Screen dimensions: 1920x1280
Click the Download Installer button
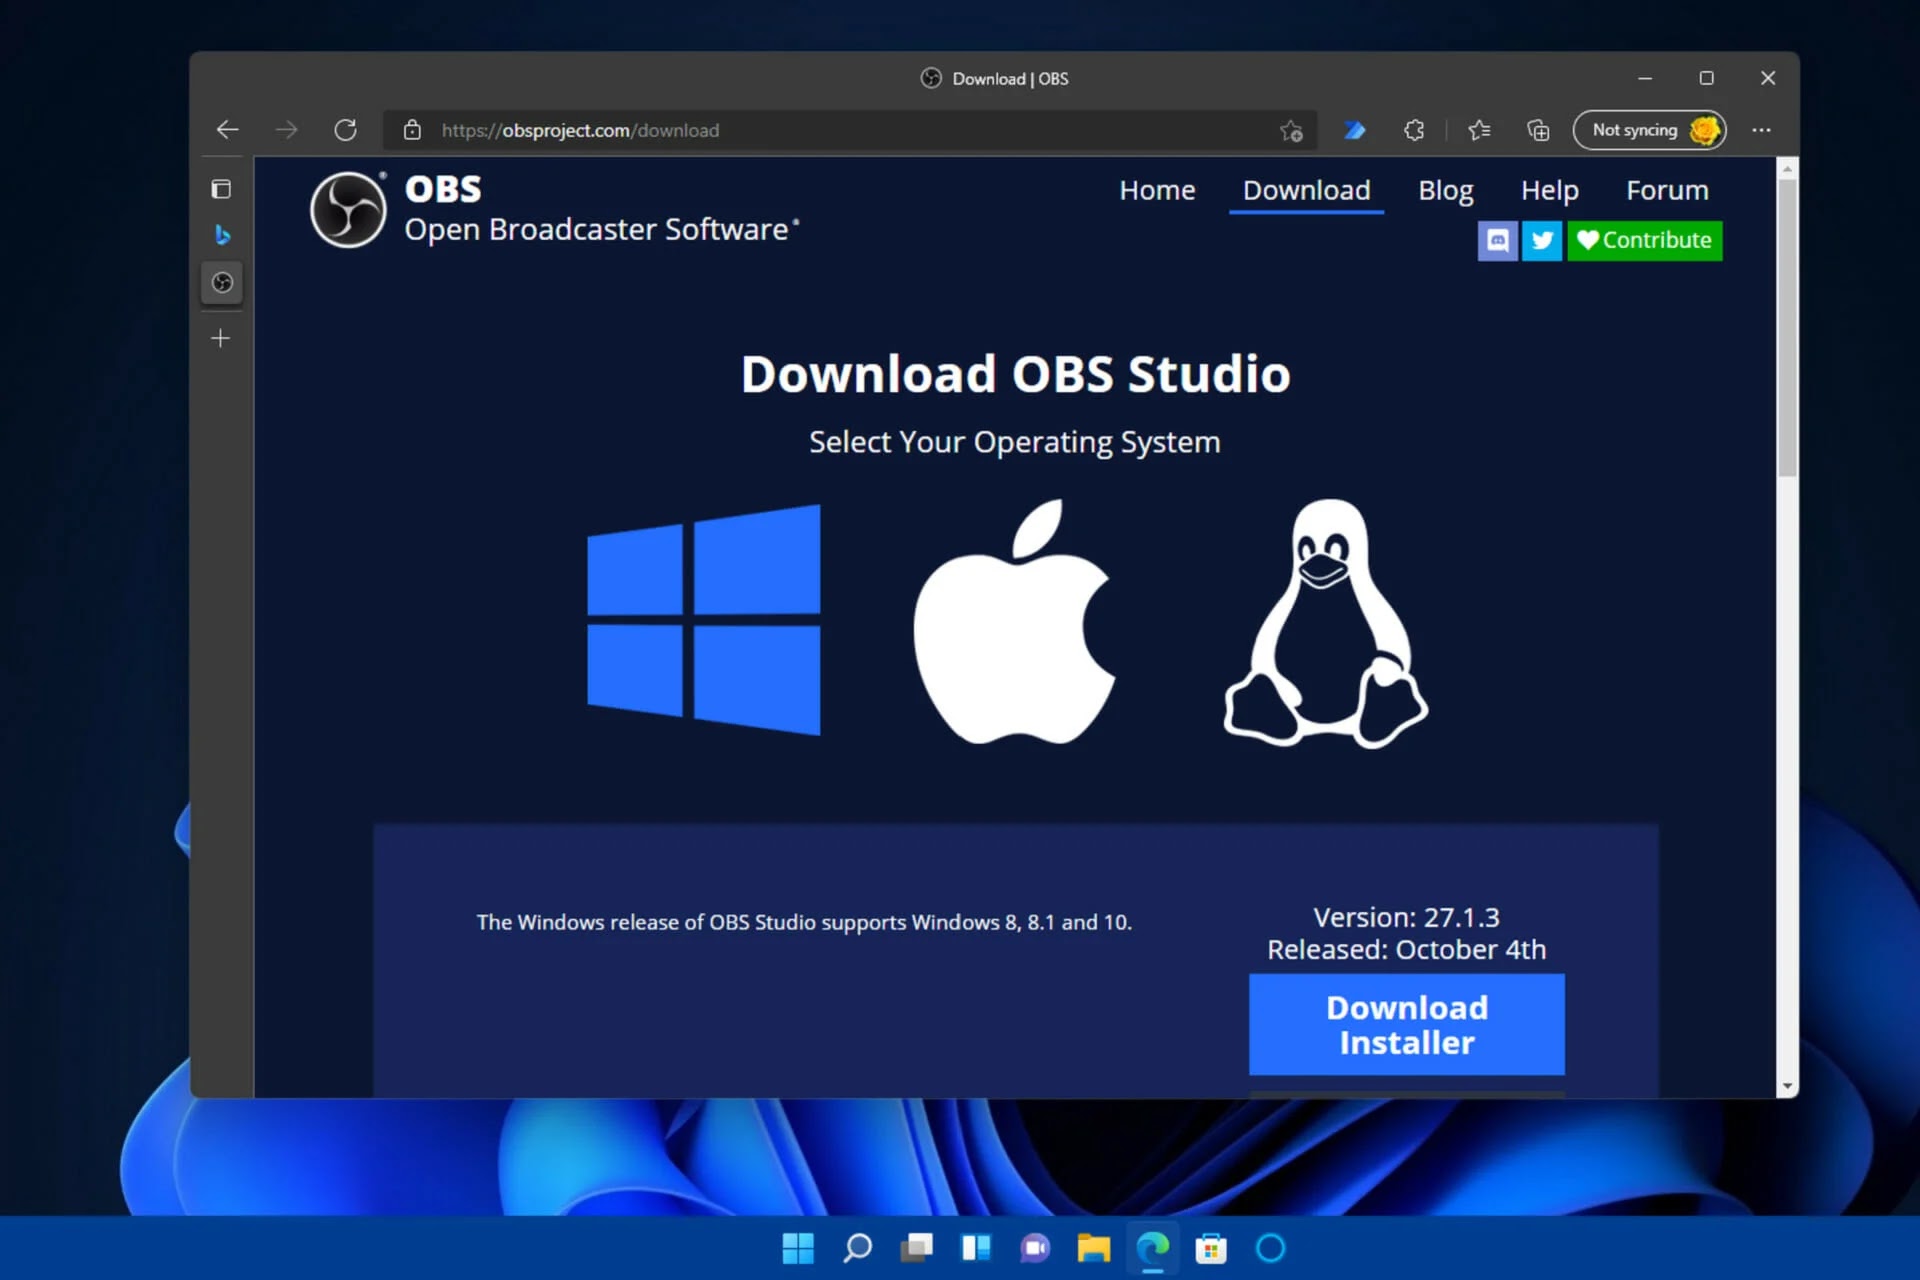(1407, 1025)
